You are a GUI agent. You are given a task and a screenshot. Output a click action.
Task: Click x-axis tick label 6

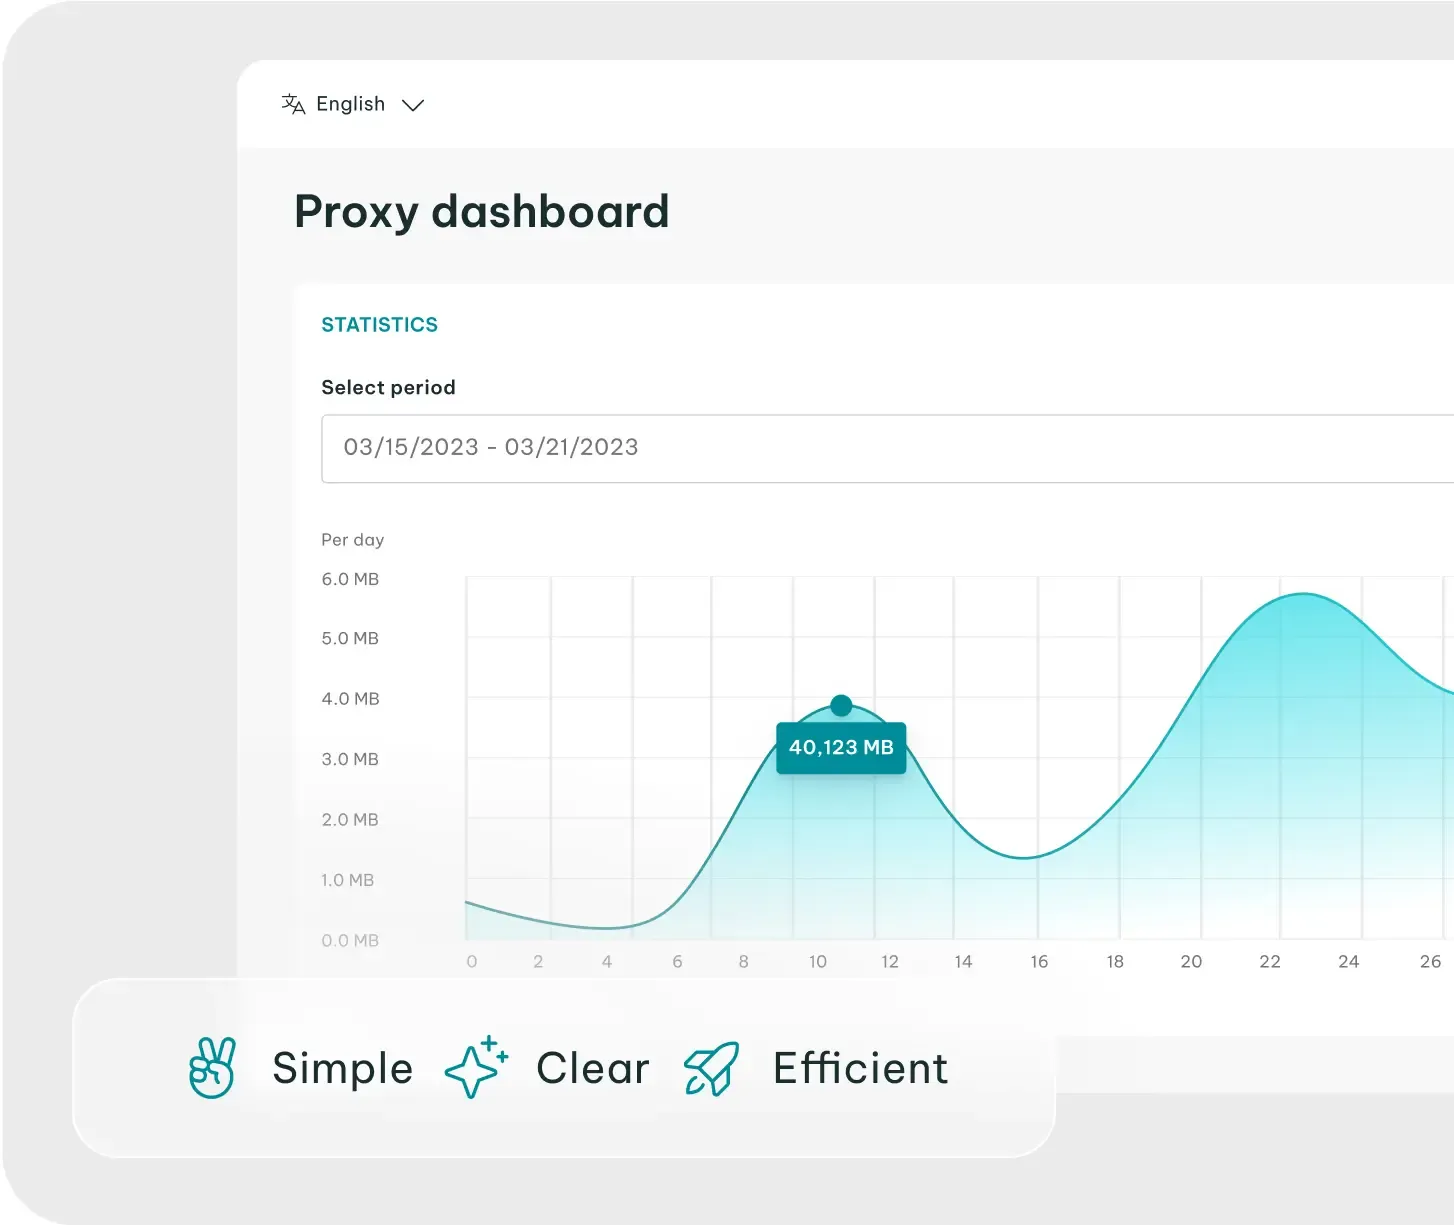click(677, 962)
